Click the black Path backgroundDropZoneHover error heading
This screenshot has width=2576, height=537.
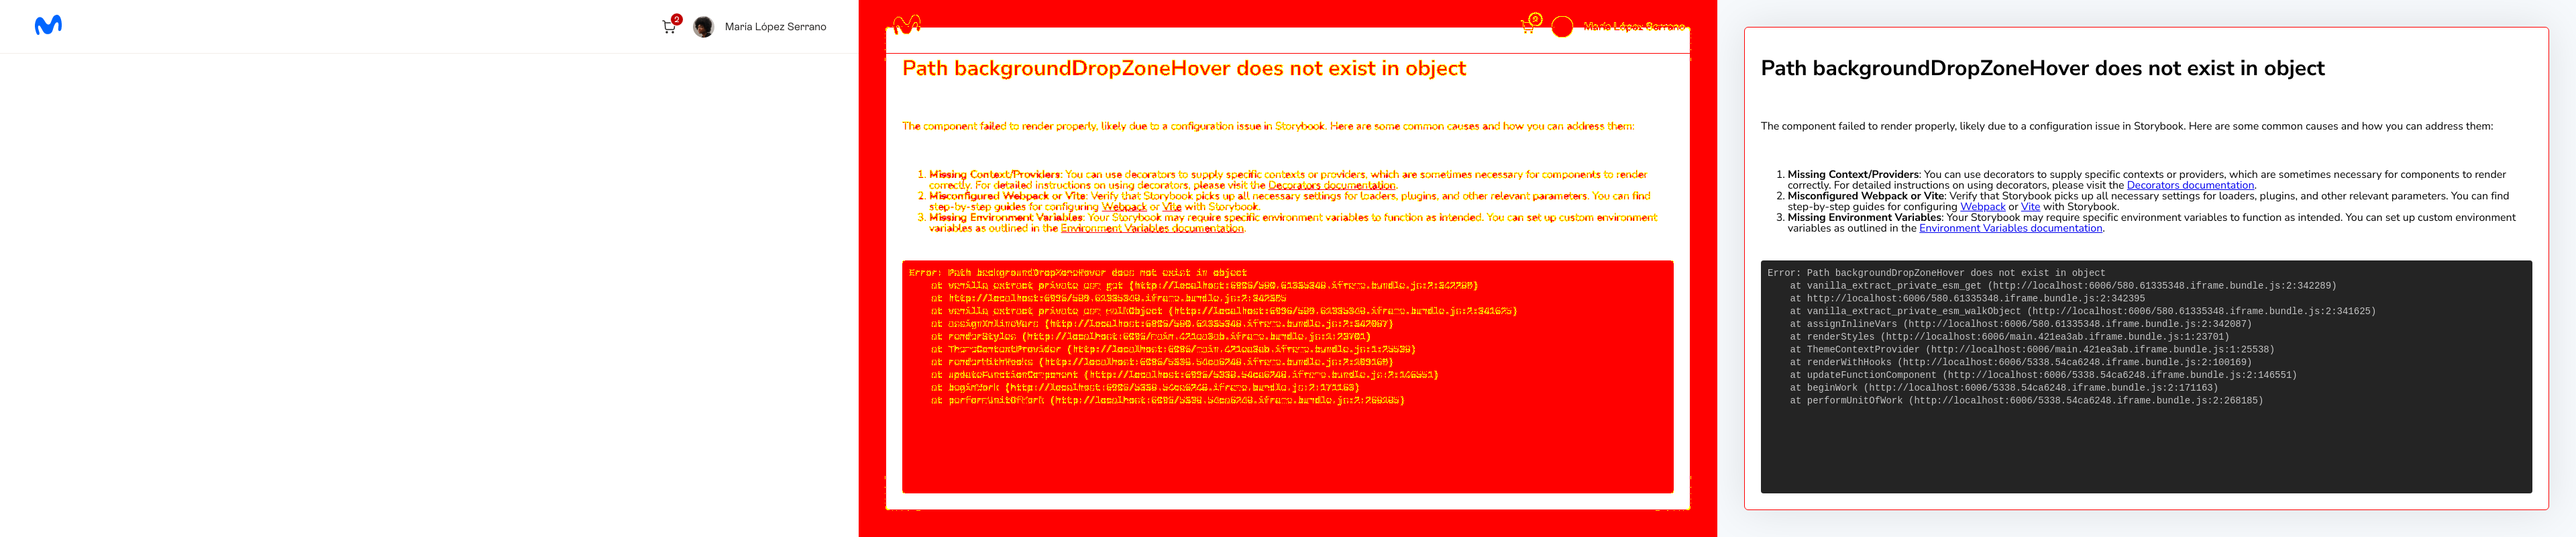coord(2042,68)
